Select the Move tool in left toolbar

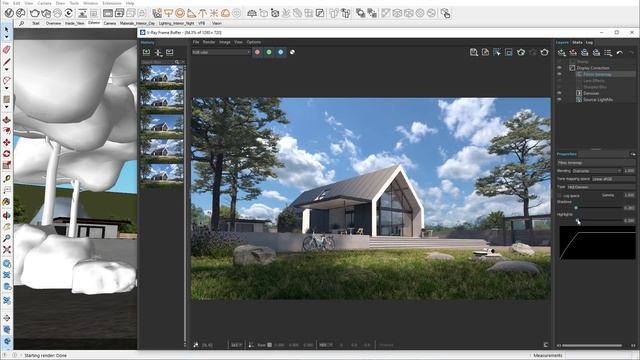click(7, 142)
